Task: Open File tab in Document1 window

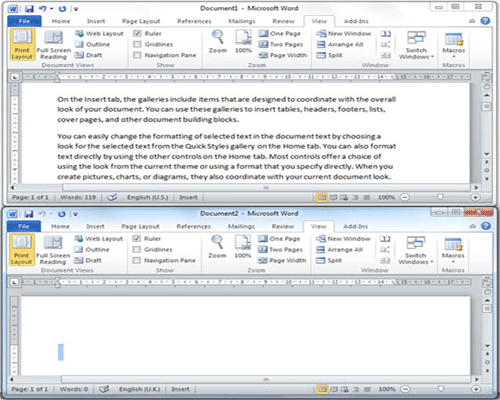Action: pyautogui.click(x=24, y=21)
